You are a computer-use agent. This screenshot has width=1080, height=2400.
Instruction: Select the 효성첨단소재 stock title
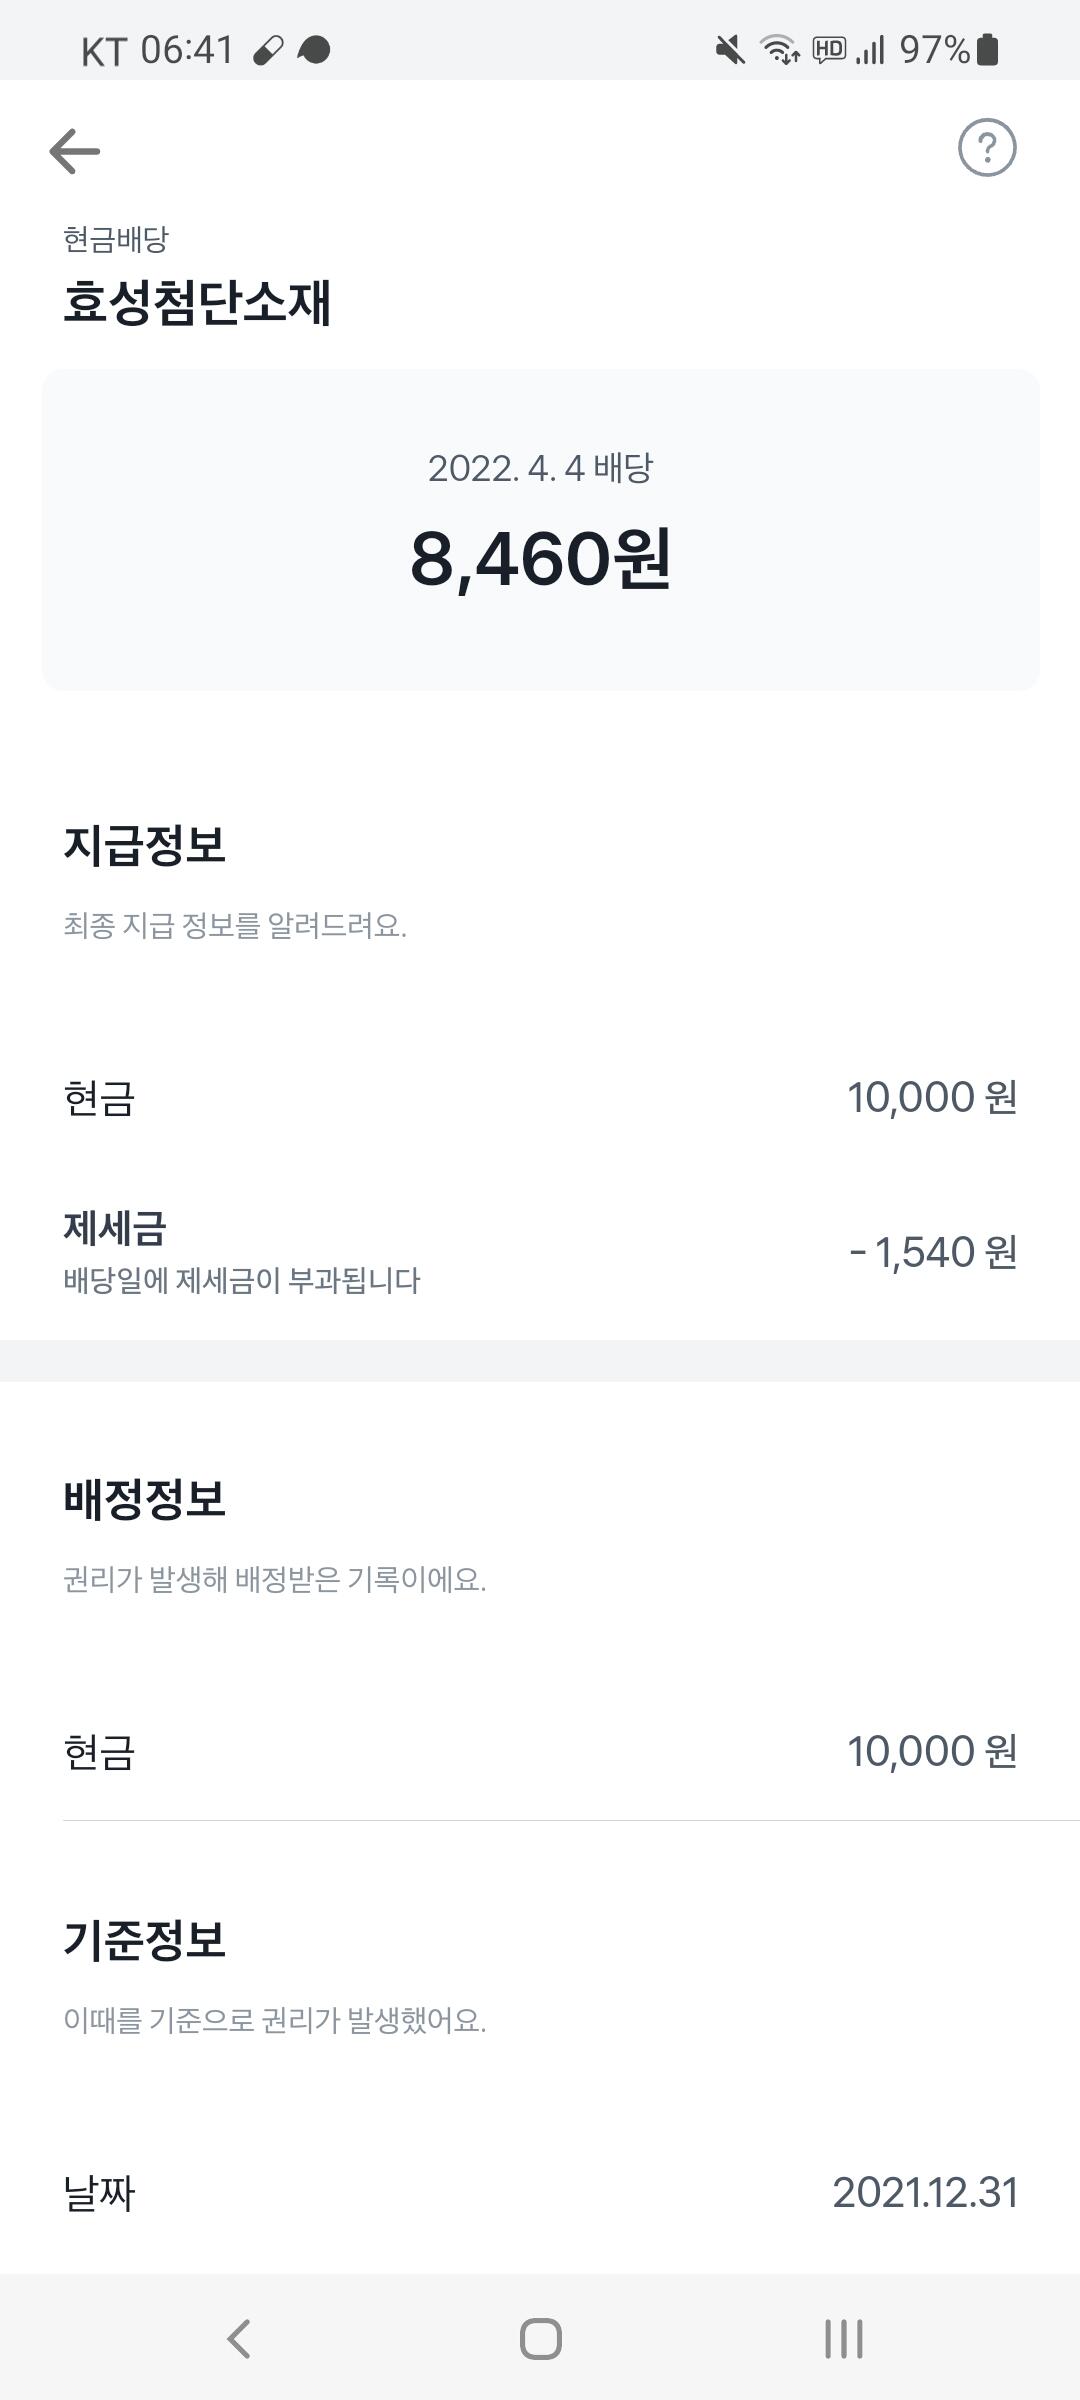(197, 302)
